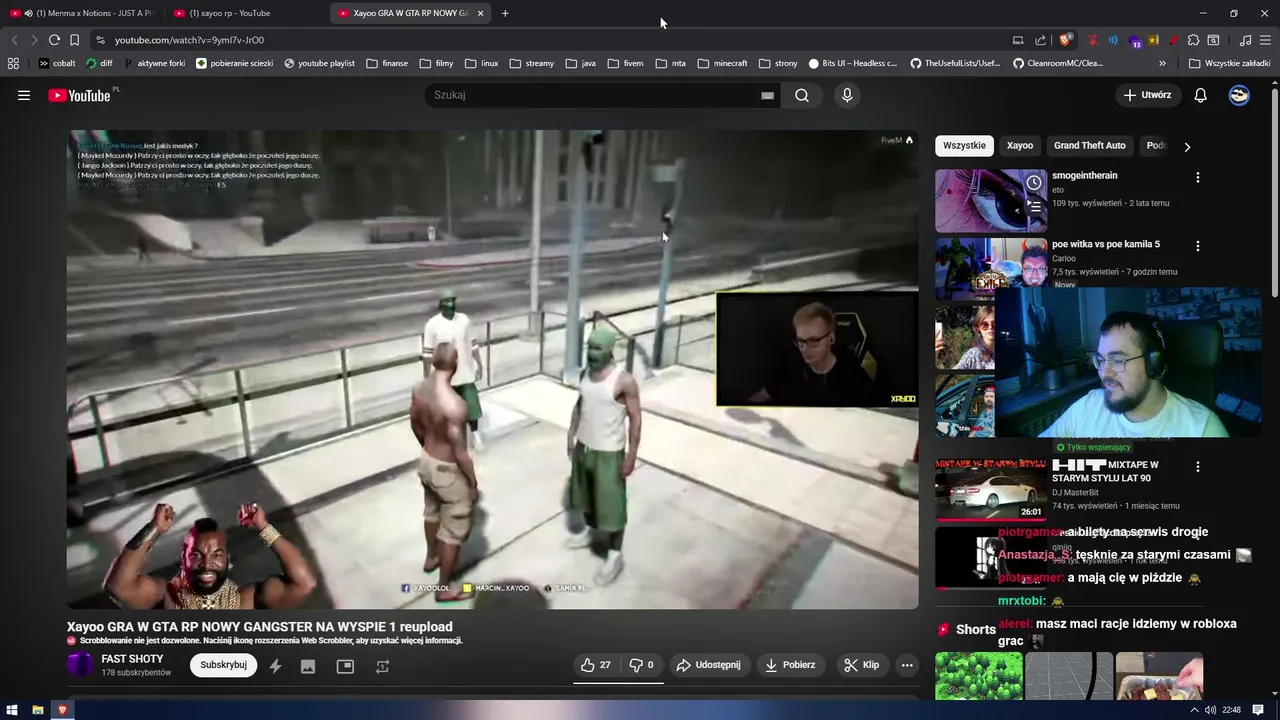Open the Brave main hamburger menu
This screenshot has height=720, width=1280.
[x=1265, y=40]
